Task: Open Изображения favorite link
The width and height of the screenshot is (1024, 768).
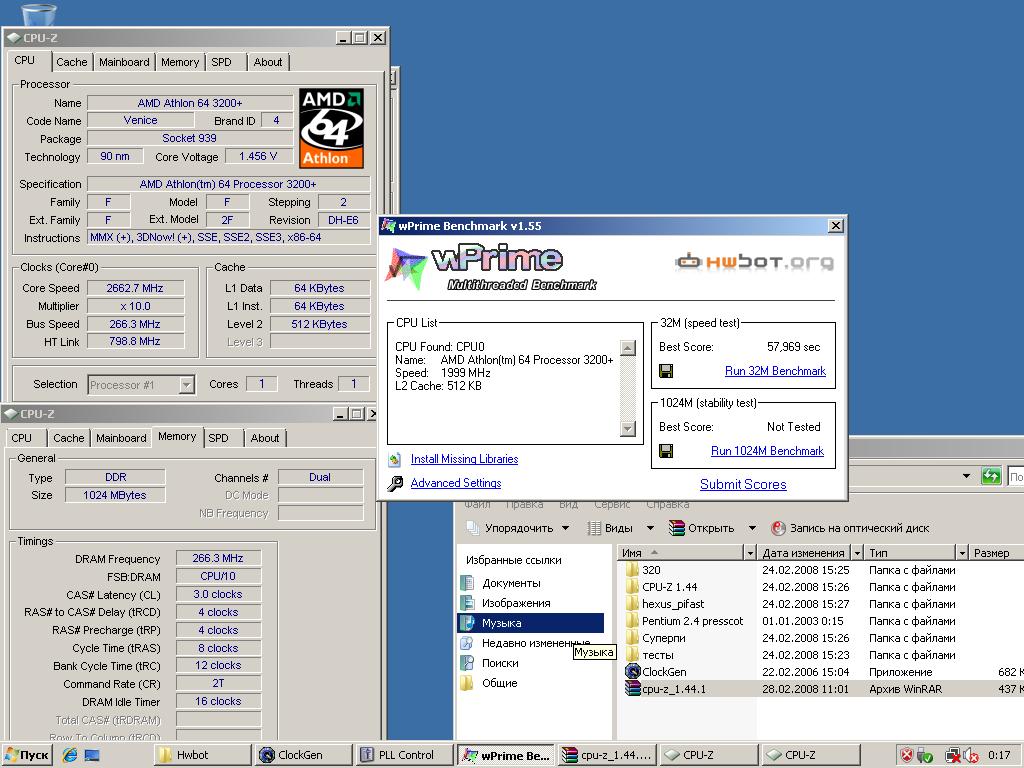Action: [516, 603]
